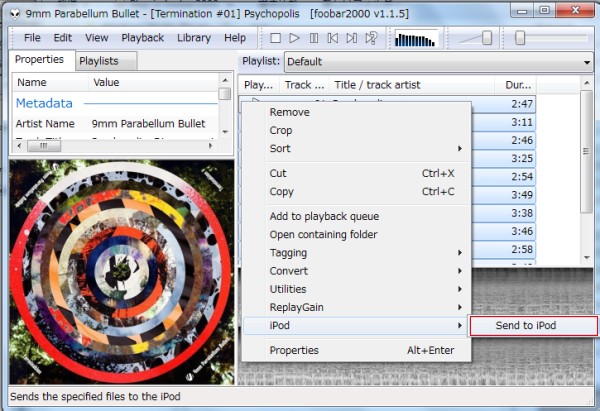This screenshot has height=411, width=600.
Task: Skip to next track icon
Action: [352, 38]
